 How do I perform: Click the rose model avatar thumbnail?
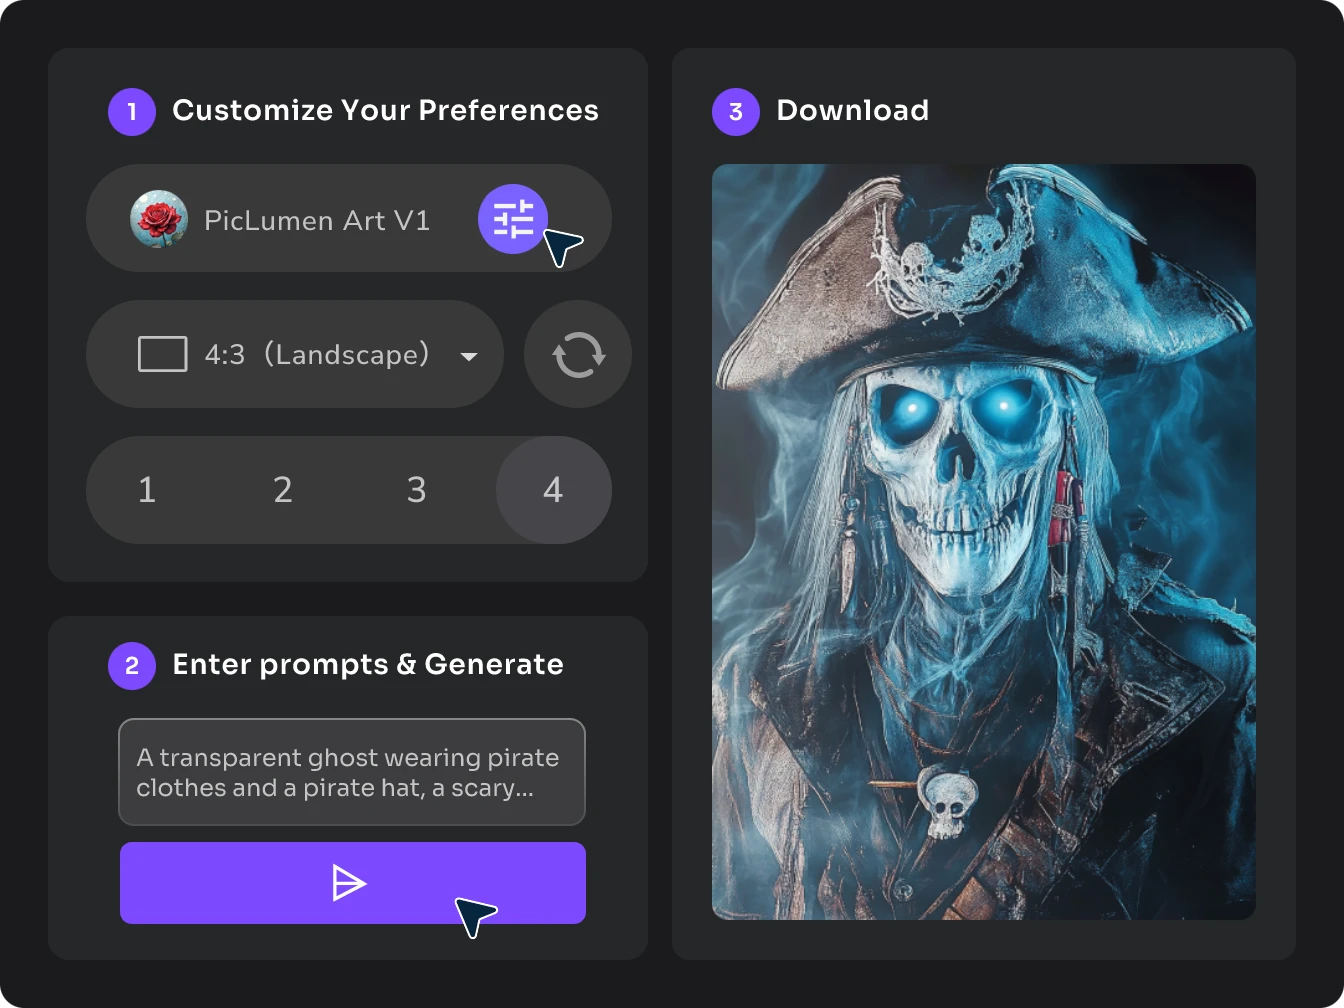160,219
